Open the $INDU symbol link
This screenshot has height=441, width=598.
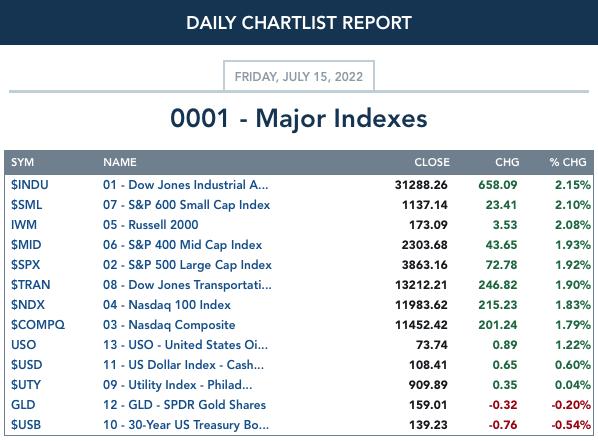pos(29,185)
